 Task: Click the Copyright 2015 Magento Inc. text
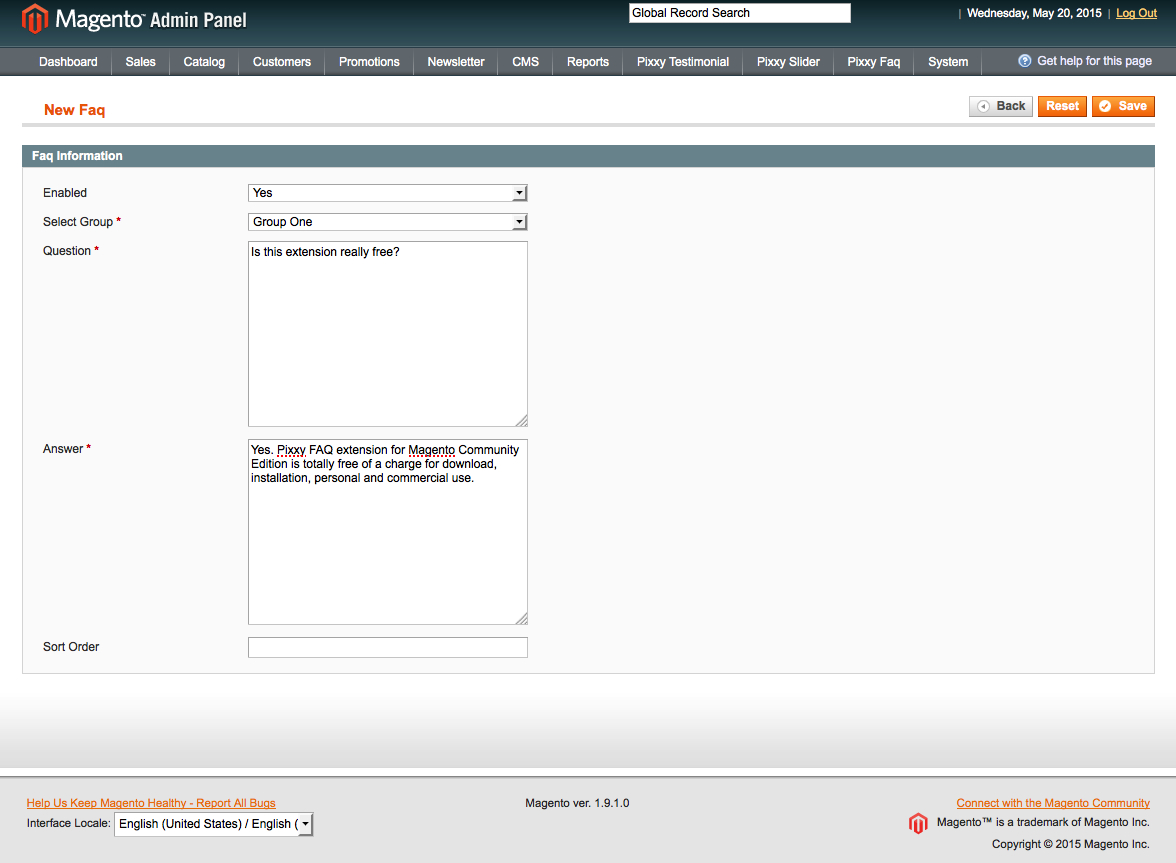tap(1070, 844)
